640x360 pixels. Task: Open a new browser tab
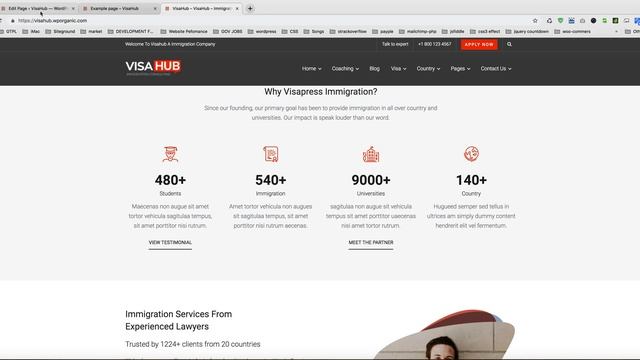pyautogui.click(x=250, y=8)
